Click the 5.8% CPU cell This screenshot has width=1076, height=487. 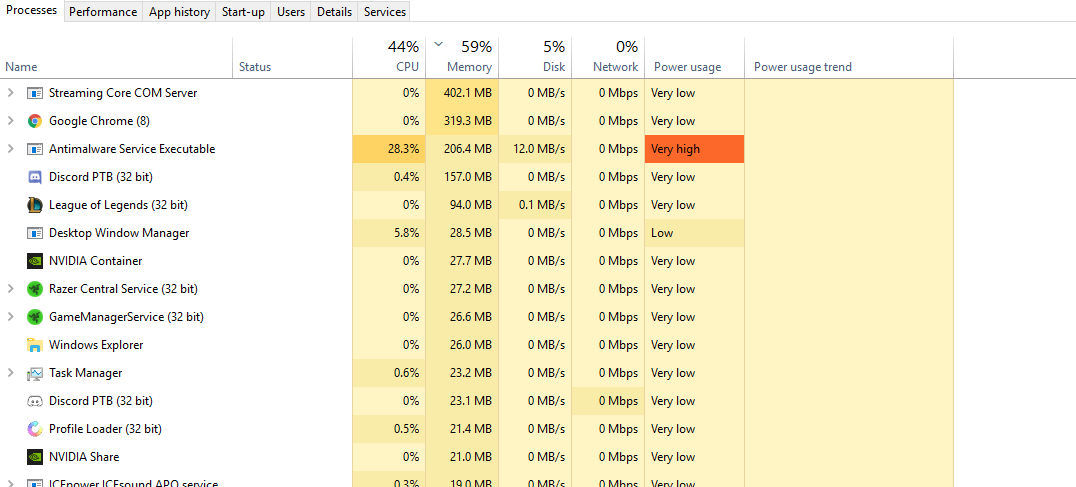click(389, 233)
